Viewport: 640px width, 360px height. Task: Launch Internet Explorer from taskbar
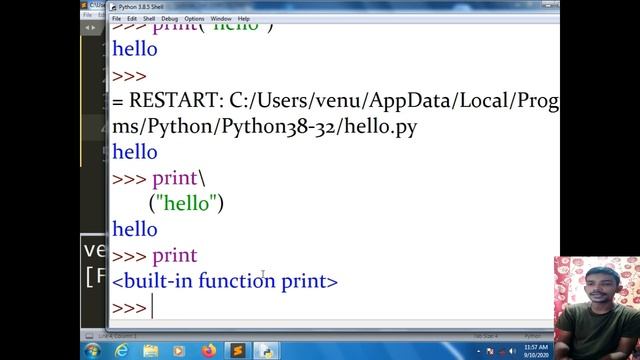pos(122,351)
